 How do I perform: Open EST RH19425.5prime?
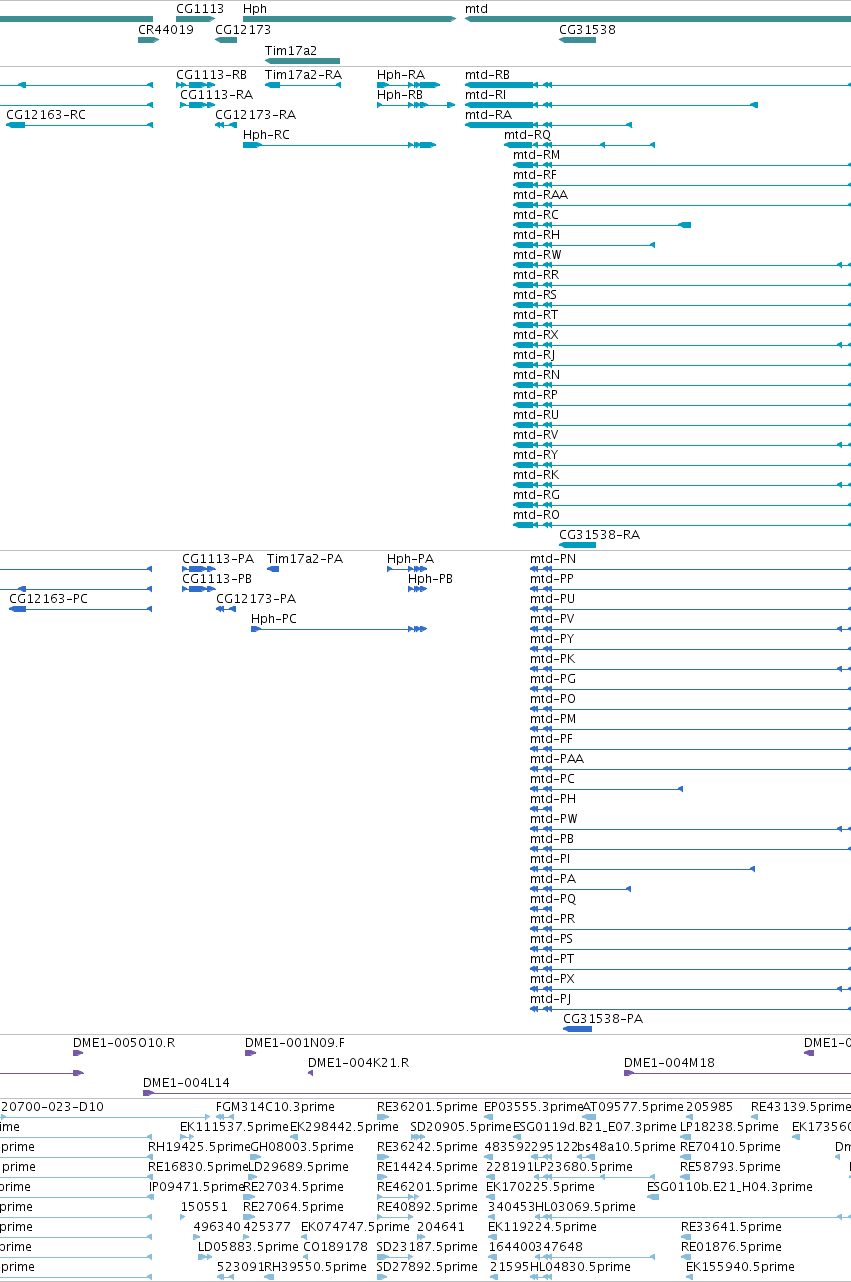click(x=198, y=1147)
